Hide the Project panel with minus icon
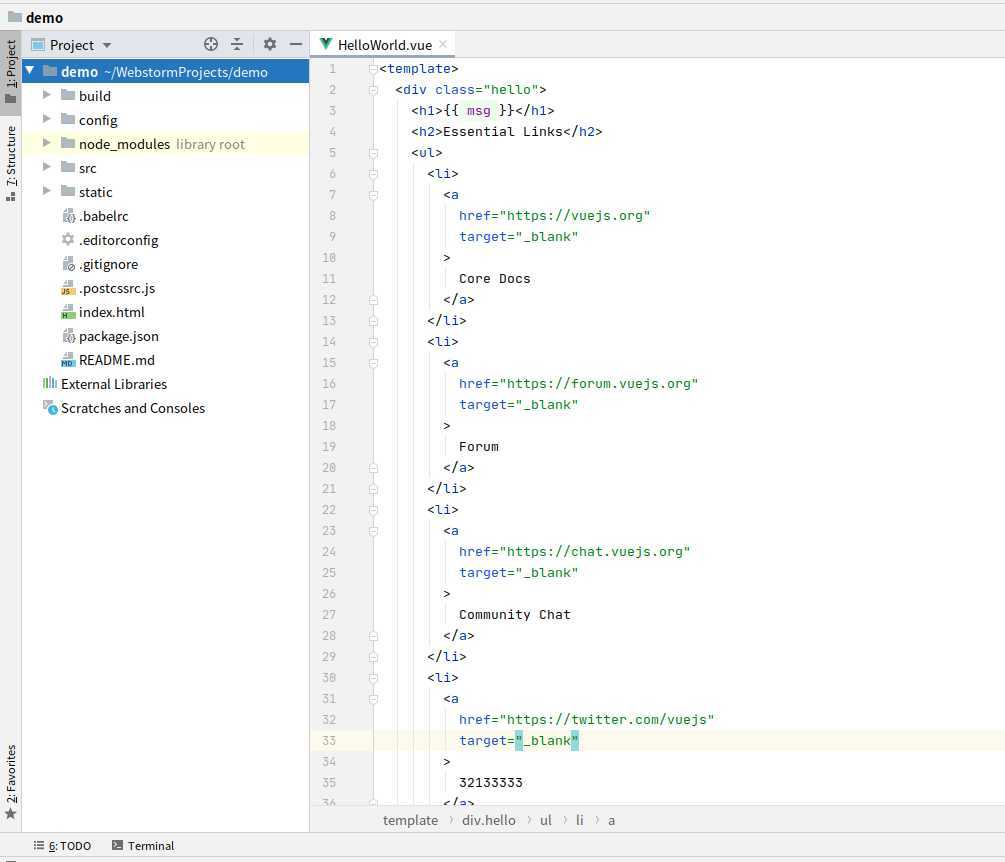The width and height of the screenshot is (1005, 862). [x=295, y=44]
